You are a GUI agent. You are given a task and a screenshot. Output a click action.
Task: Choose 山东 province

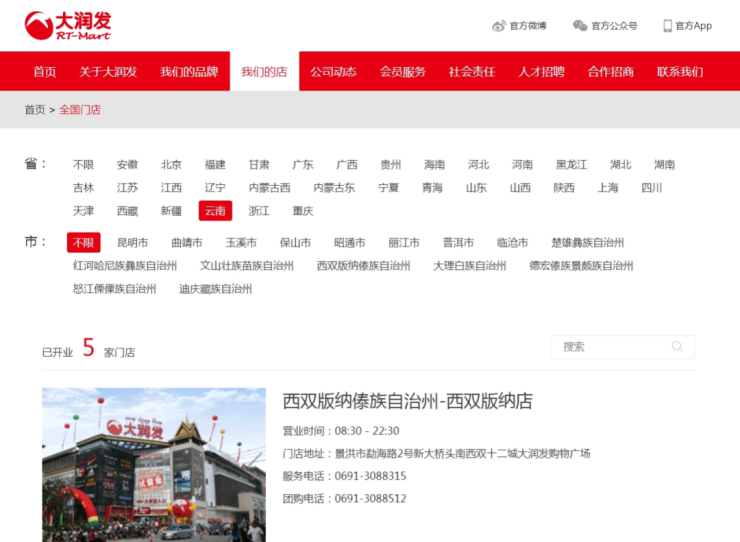[x=476, y=188]
